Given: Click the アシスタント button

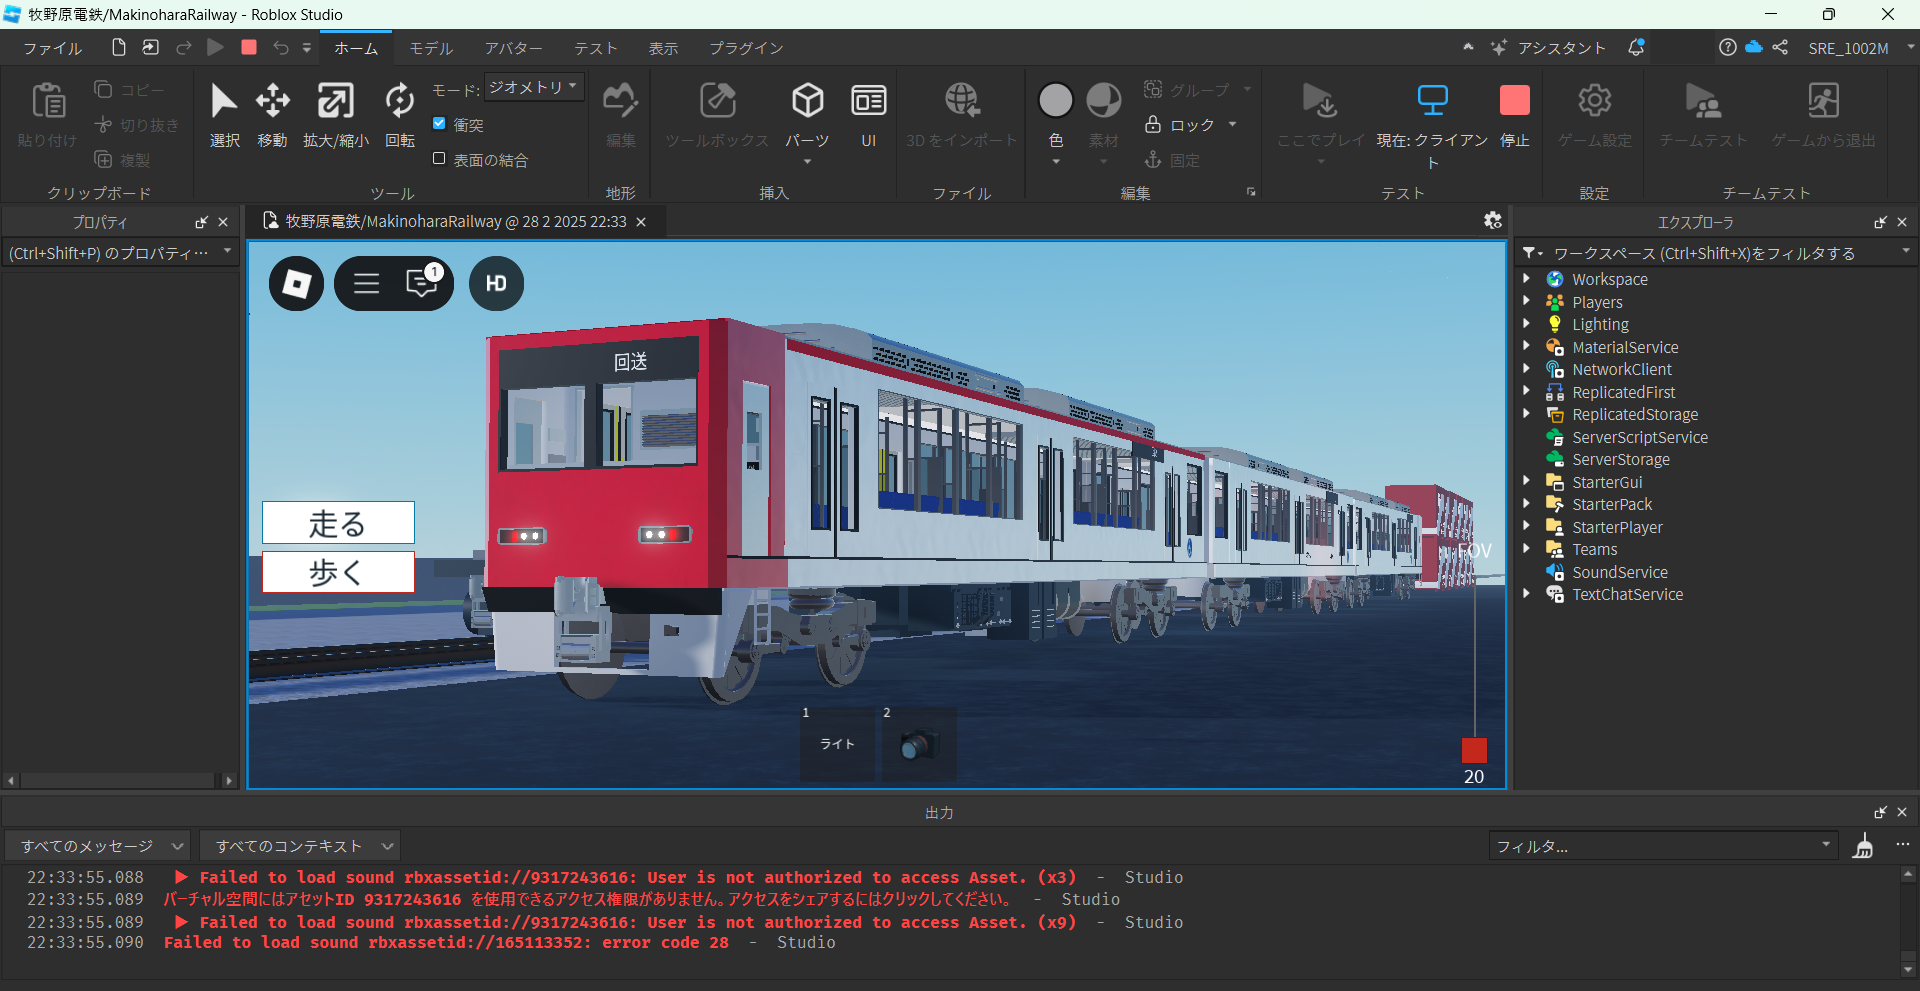Looking at the screenshot, I should 1548,47.
